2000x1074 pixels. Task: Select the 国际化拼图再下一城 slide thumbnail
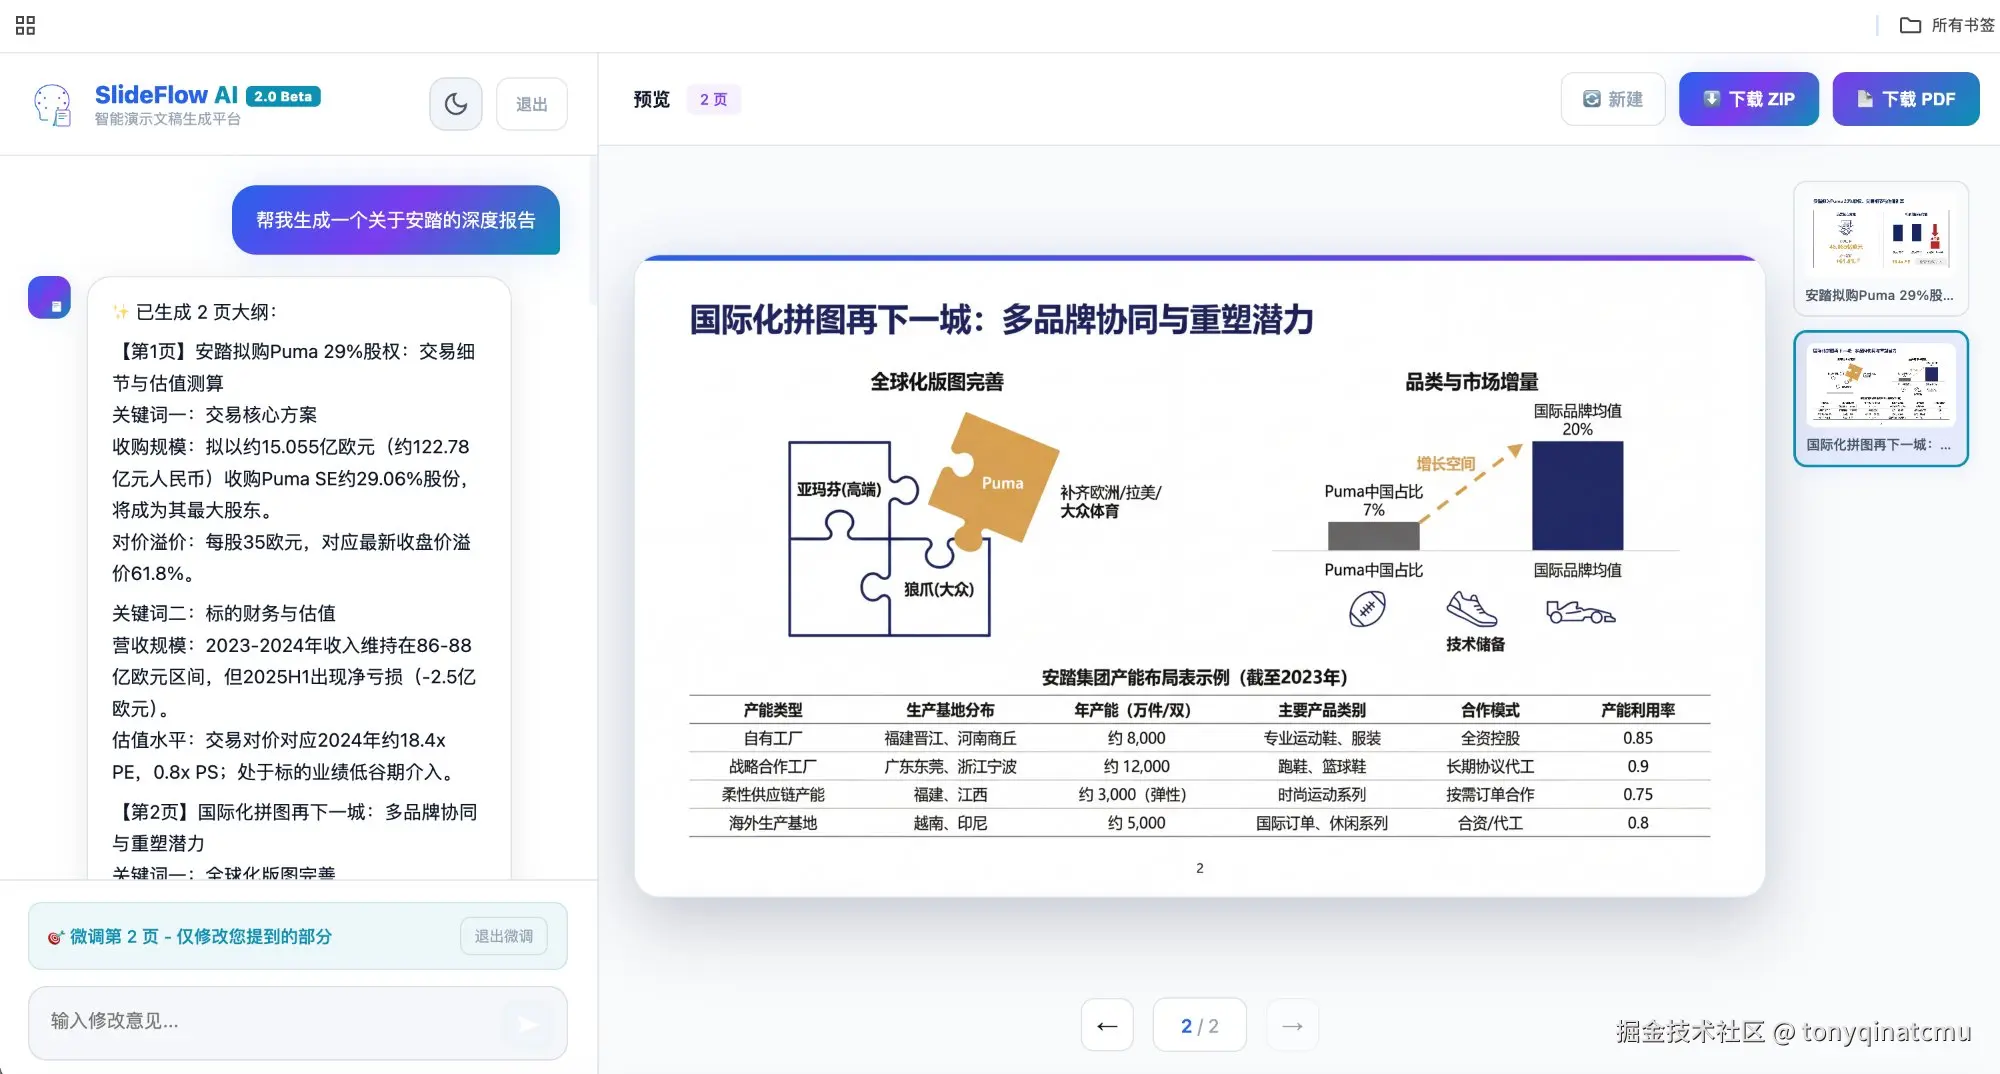point(1881,399)
